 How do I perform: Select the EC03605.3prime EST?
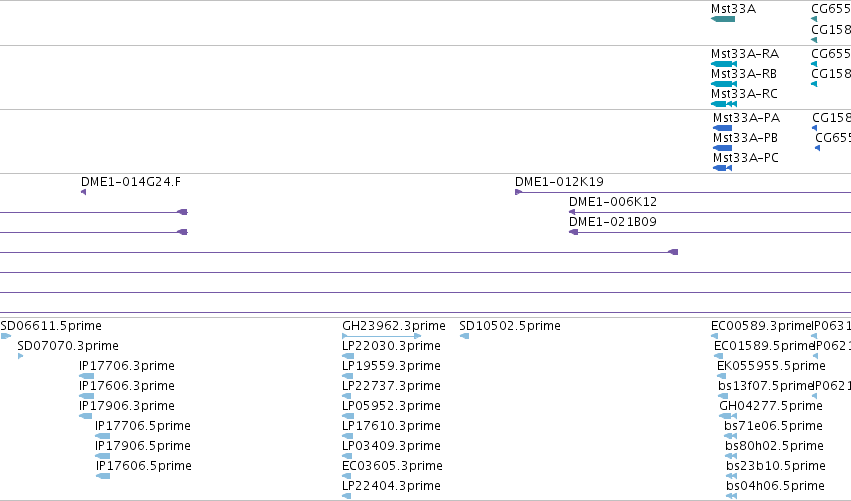tap(347, 476)
